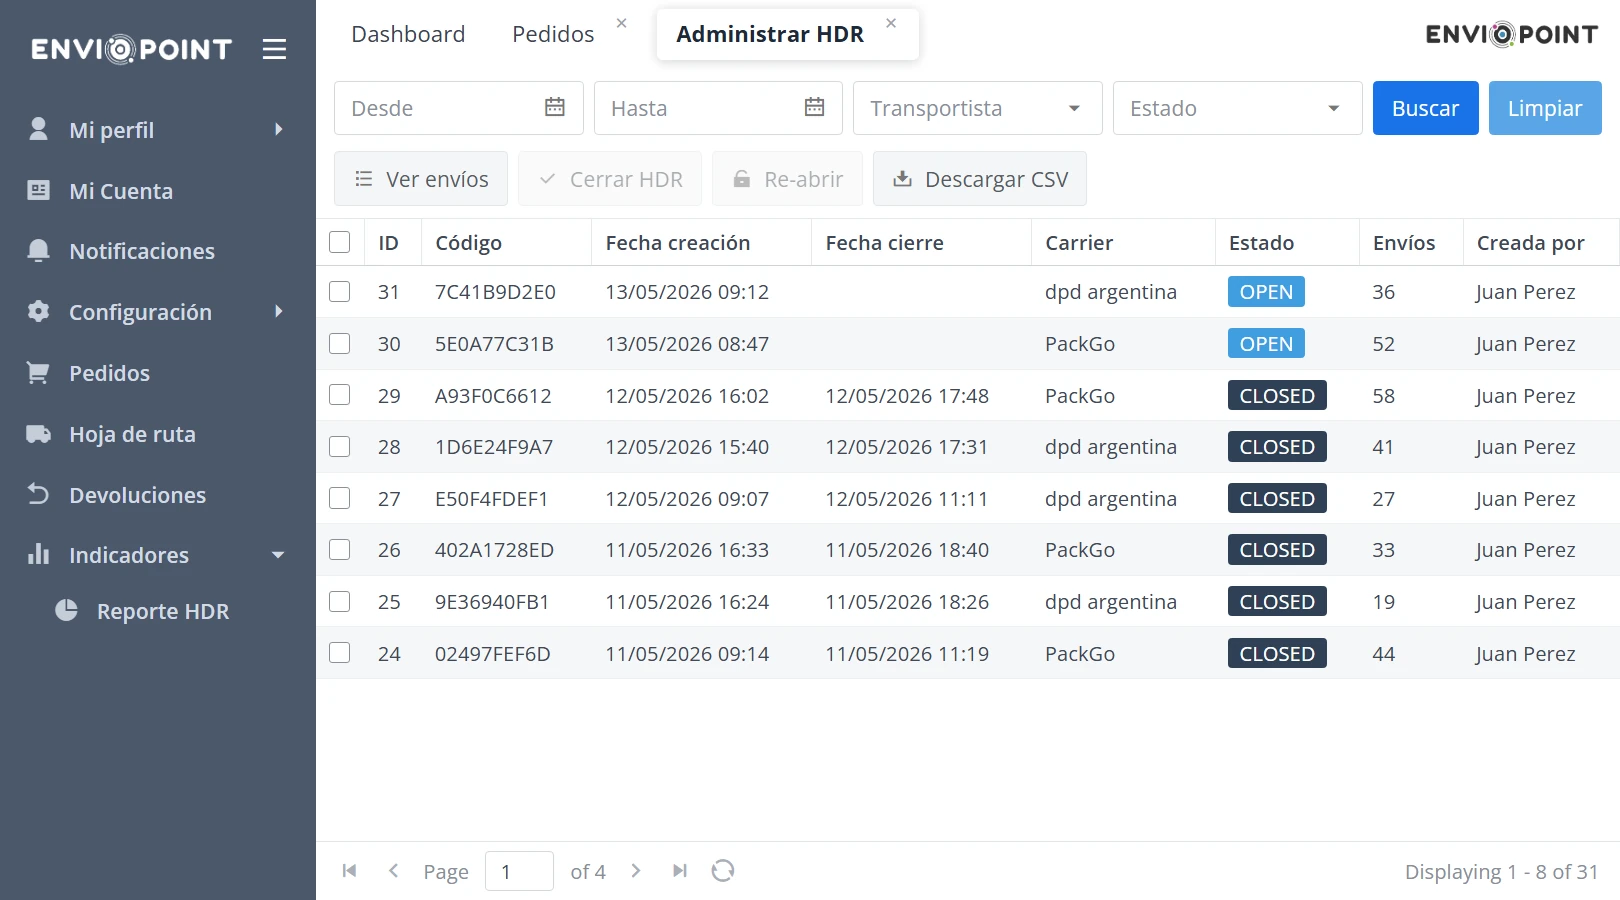Screen dimensions: 1620x900
Task: Click the OPEN status badge on row 31
Action: point(1266,291)
